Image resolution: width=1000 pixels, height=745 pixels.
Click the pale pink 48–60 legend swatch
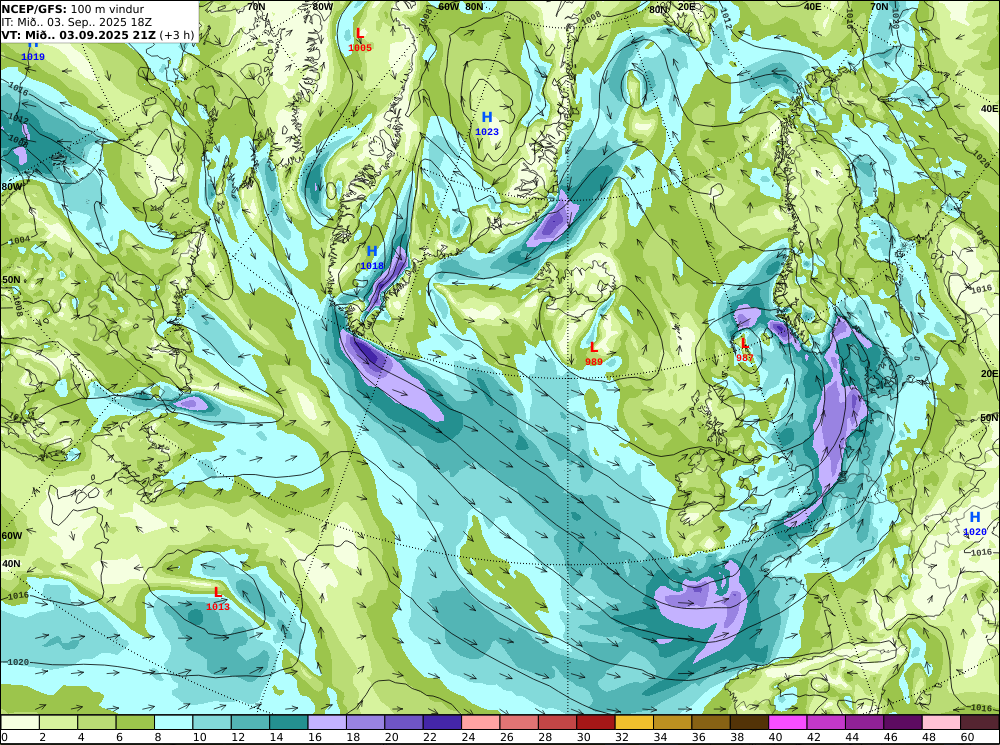pos(941,722)
